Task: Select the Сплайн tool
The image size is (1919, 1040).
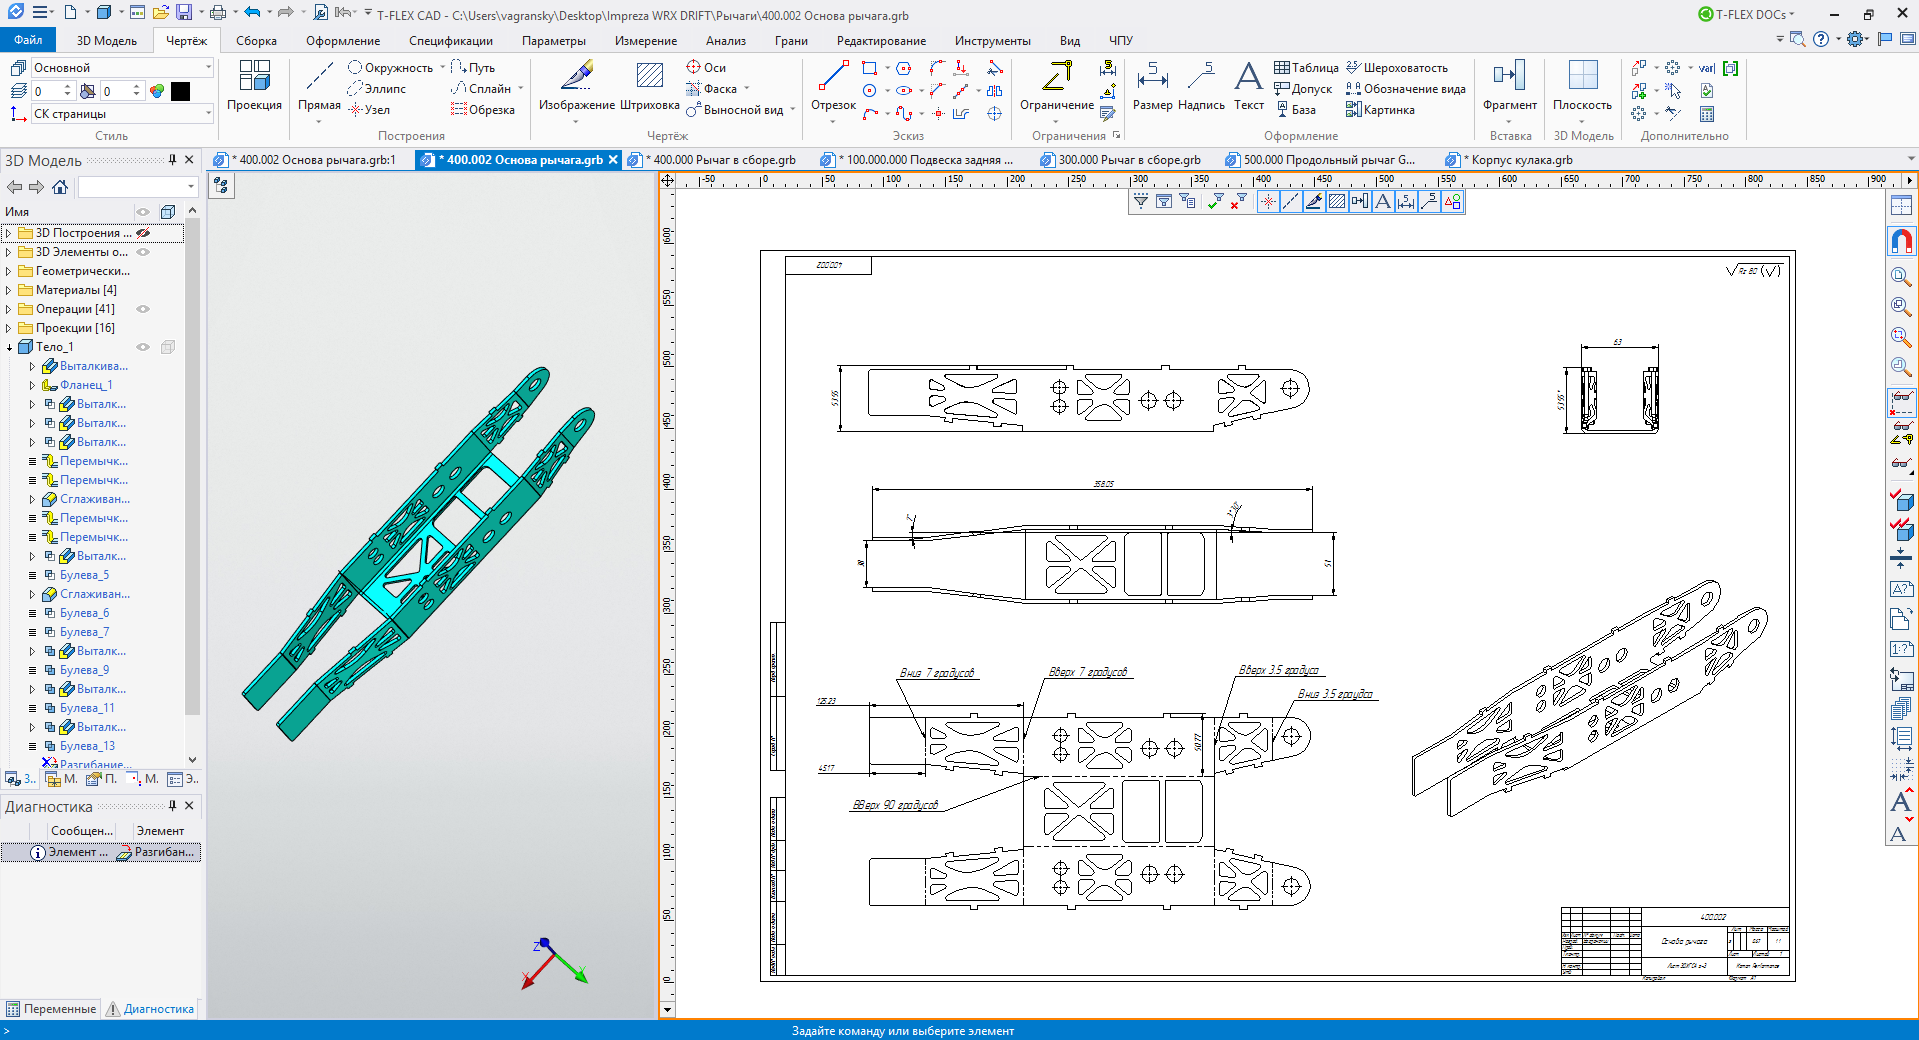Action: 482,88
